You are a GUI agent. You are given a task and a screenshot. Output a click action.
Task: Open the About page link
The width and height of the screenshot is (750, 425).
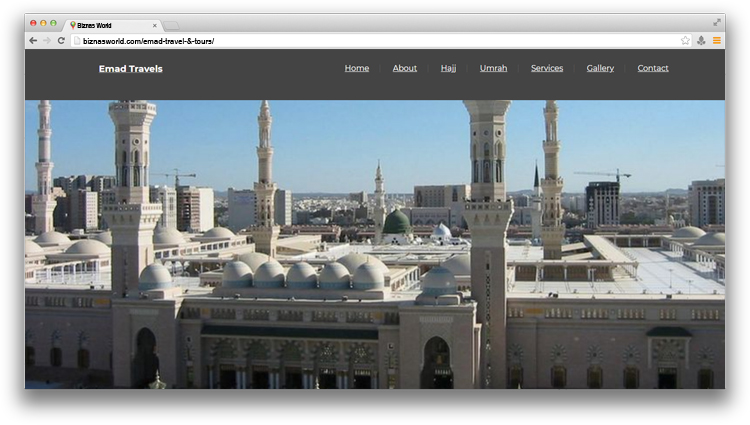pos(405,68)
